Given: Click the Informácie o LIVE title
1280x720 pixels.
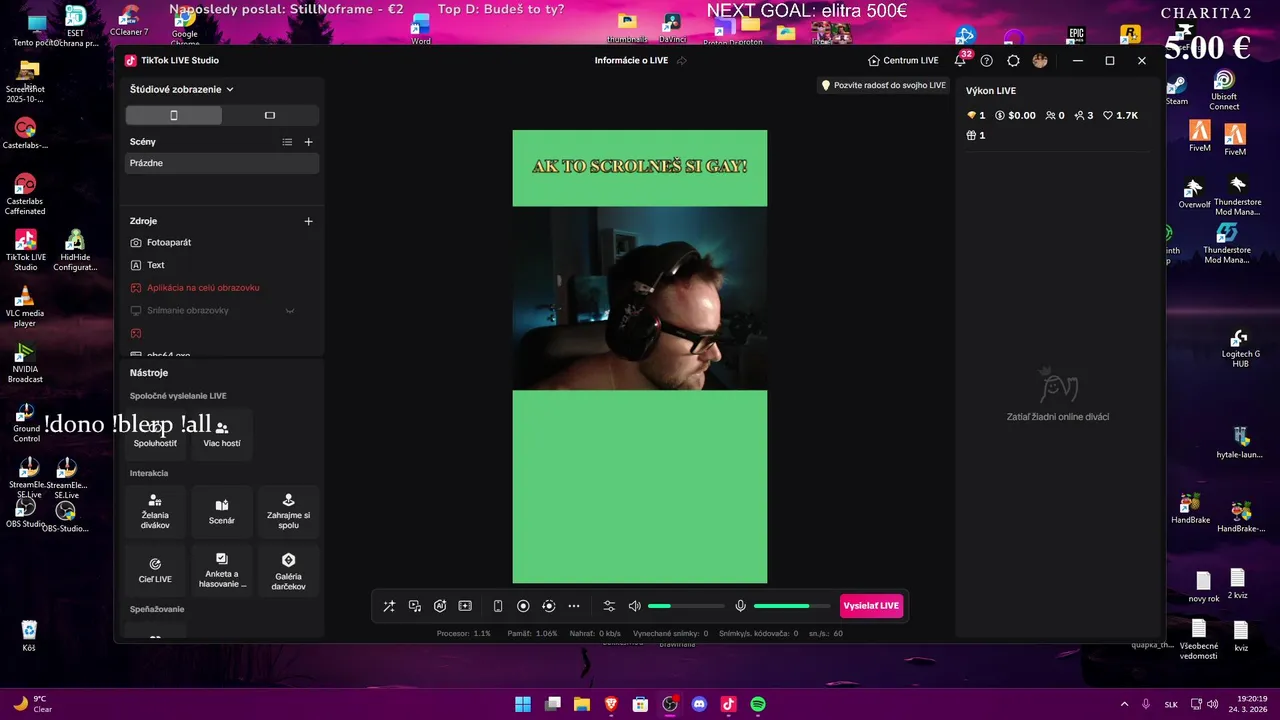Looking at the screenshot, I should click(x=631, y=61).
